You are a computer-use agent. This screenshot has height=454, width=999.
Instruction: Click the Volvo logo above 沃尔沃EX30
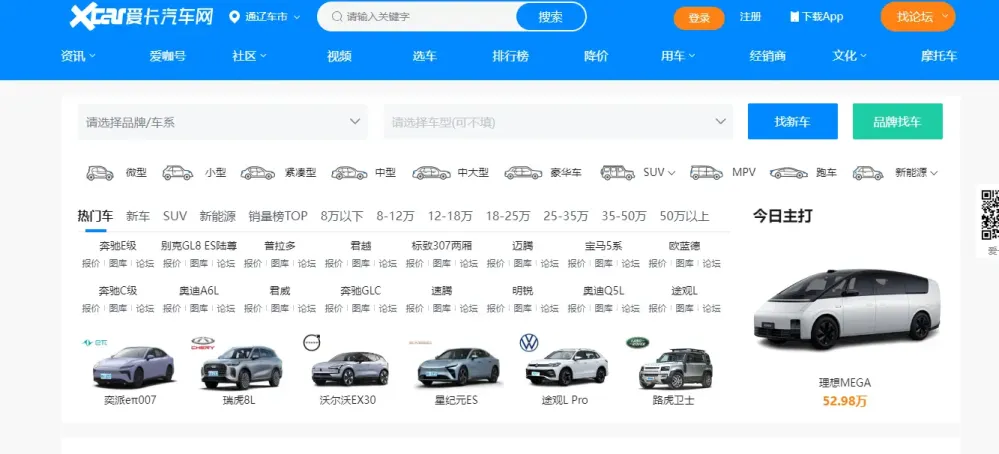pyautogui.click(x=312, y=343)
